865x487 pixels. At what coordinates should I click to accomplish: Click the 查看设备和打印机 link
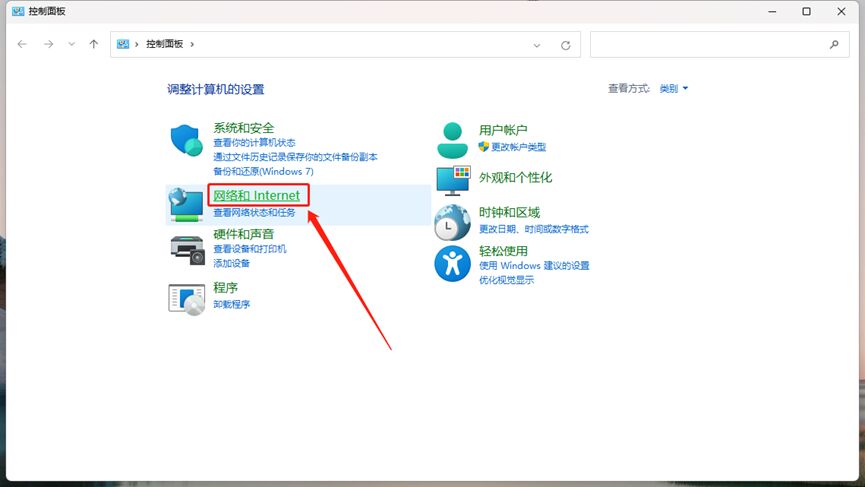click(250, 249)
